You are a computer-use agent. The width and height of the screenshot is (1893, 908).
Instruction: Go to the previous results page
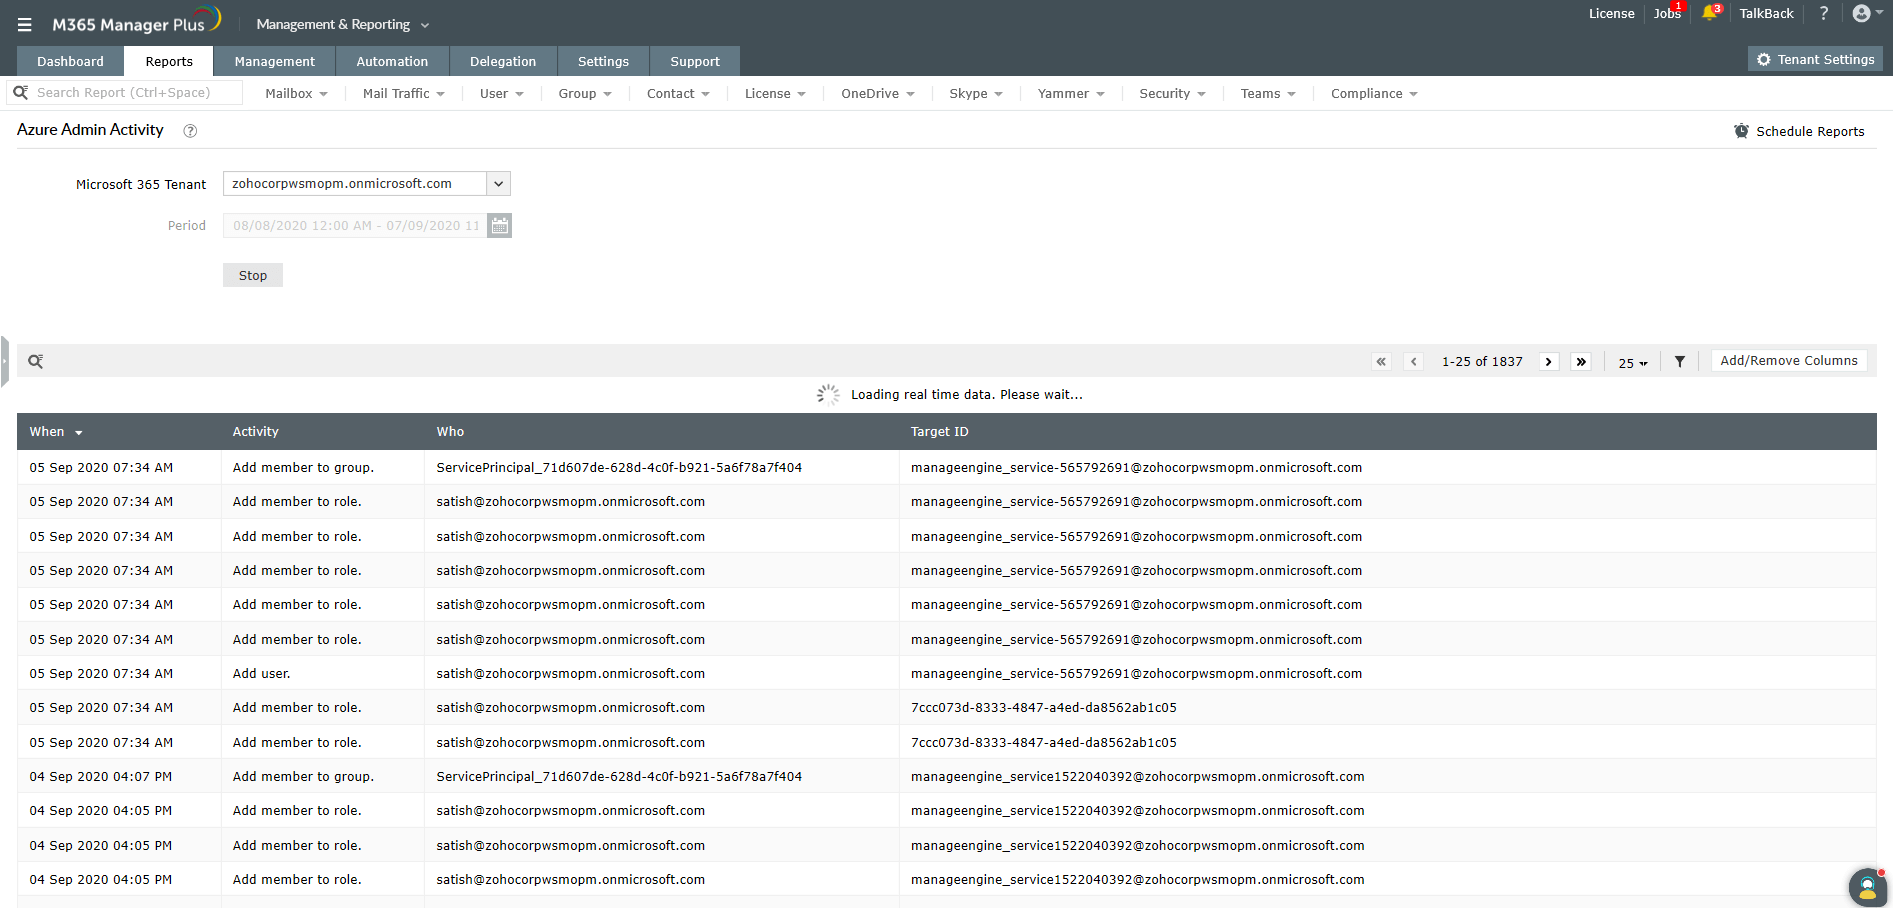[1413, 362]
